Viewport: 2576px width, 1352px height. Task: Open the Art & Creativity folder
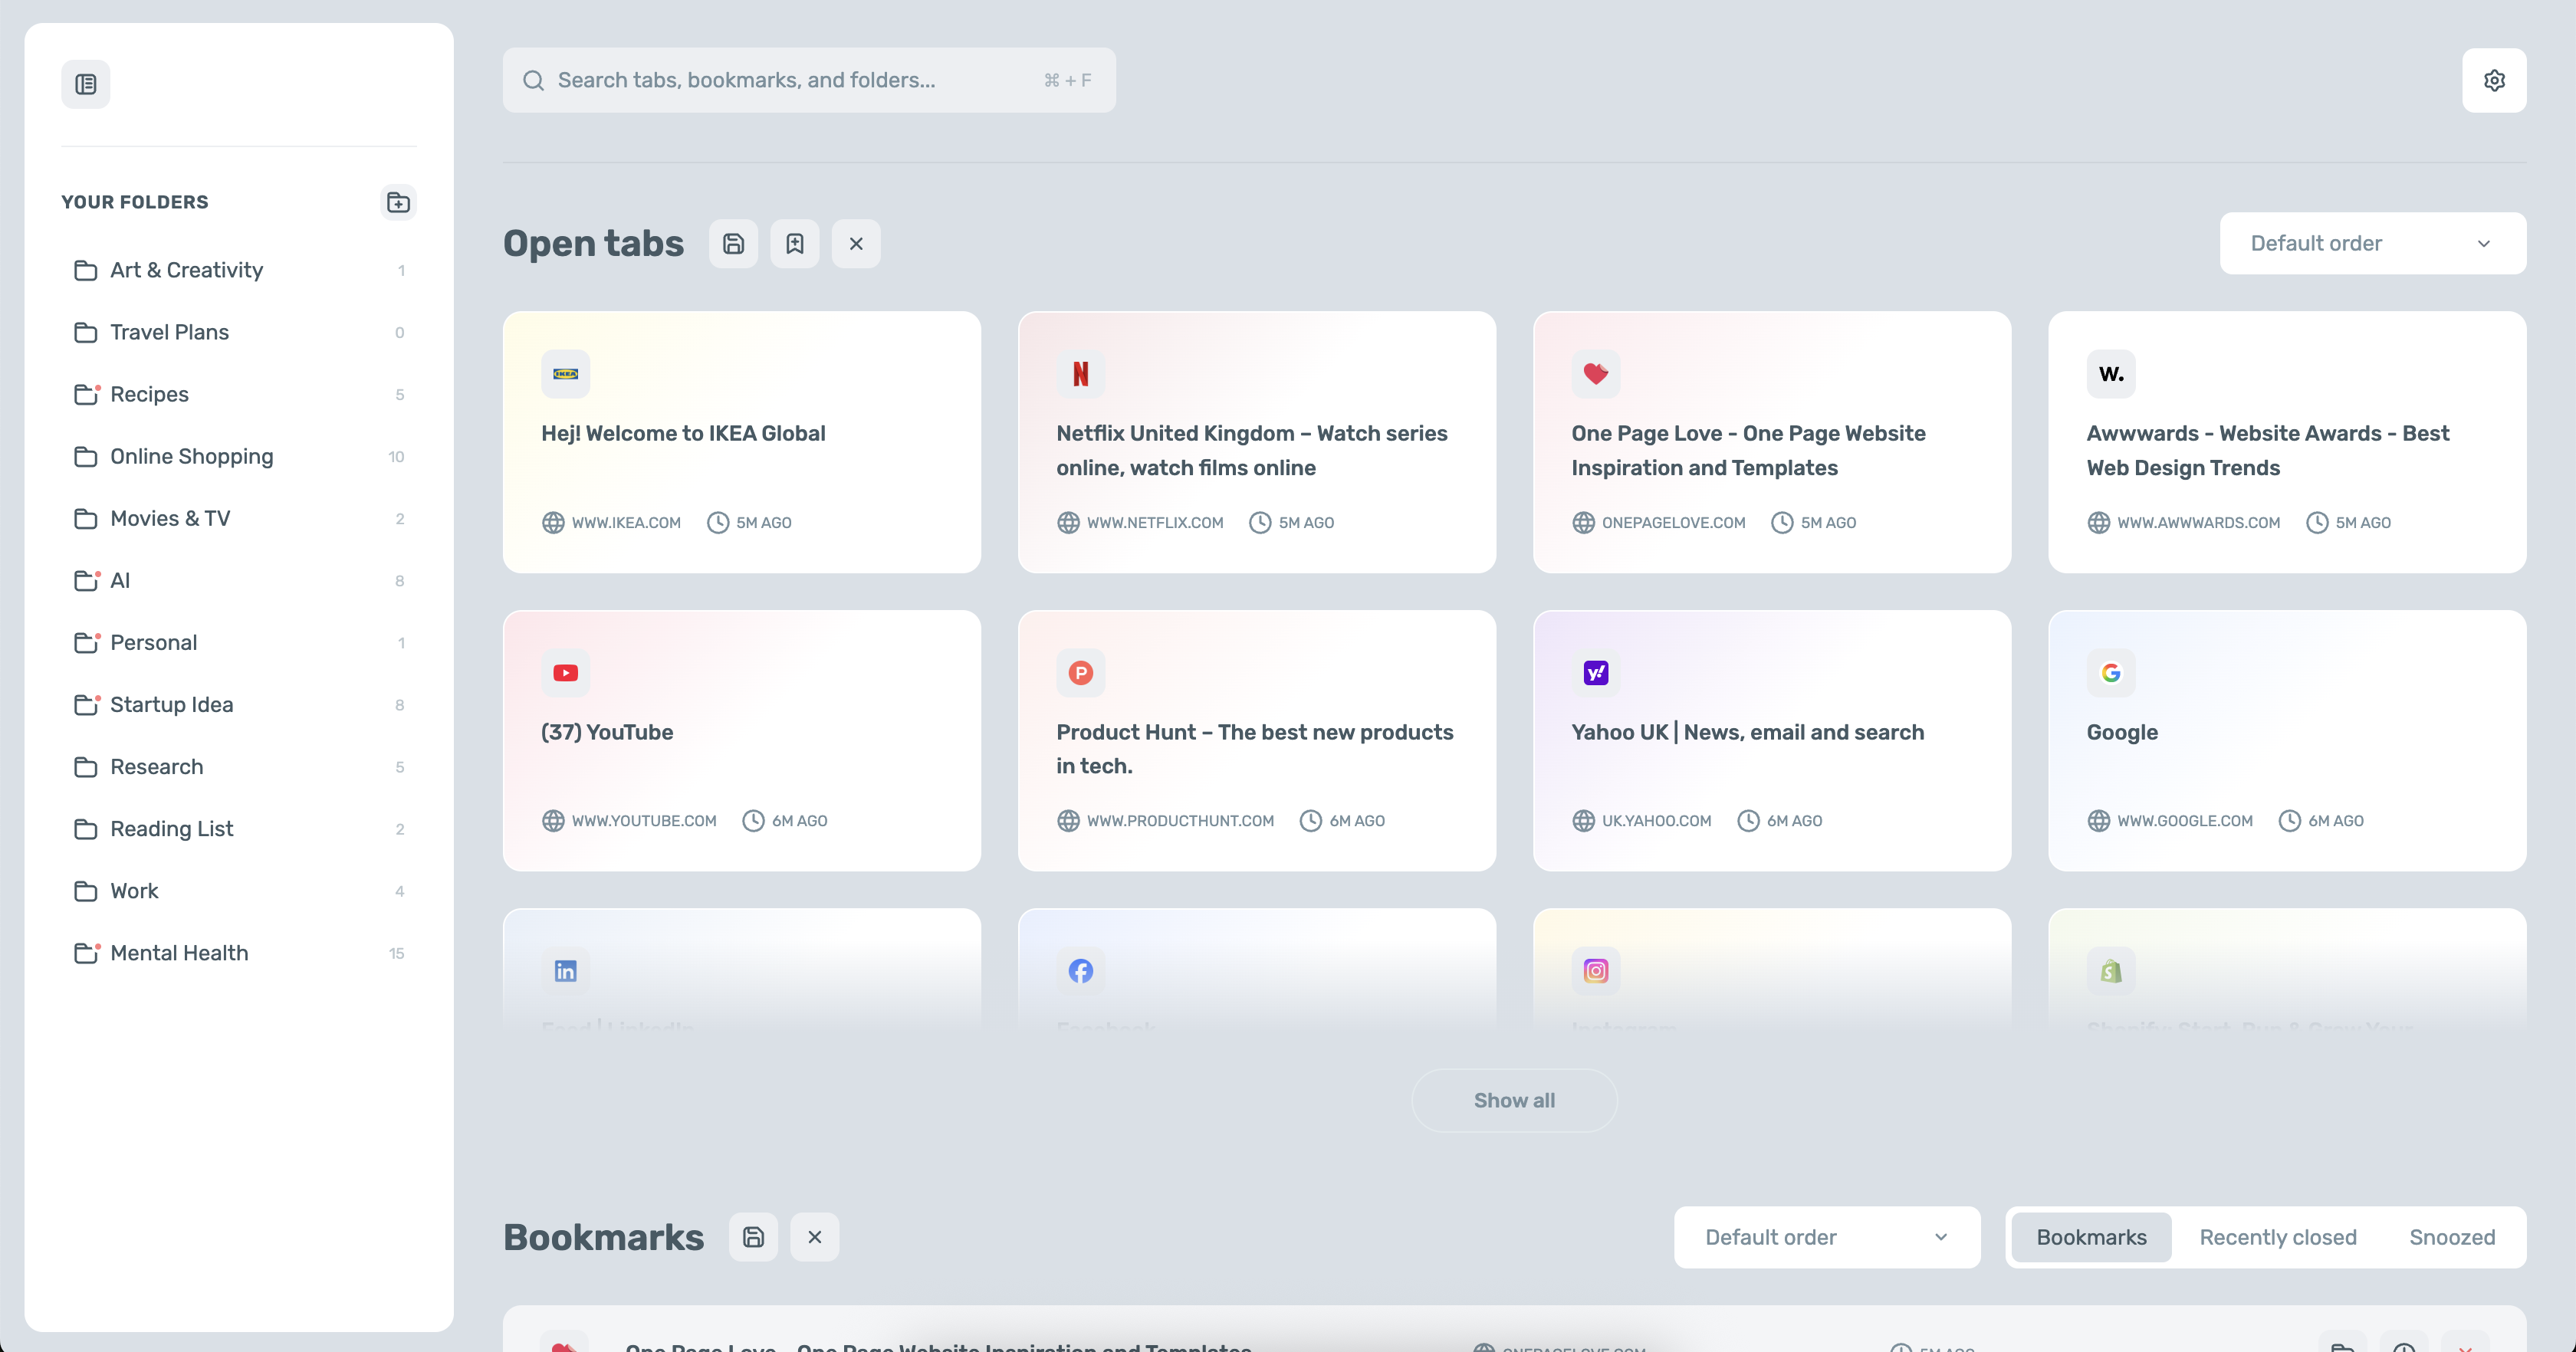coord(239,270)
